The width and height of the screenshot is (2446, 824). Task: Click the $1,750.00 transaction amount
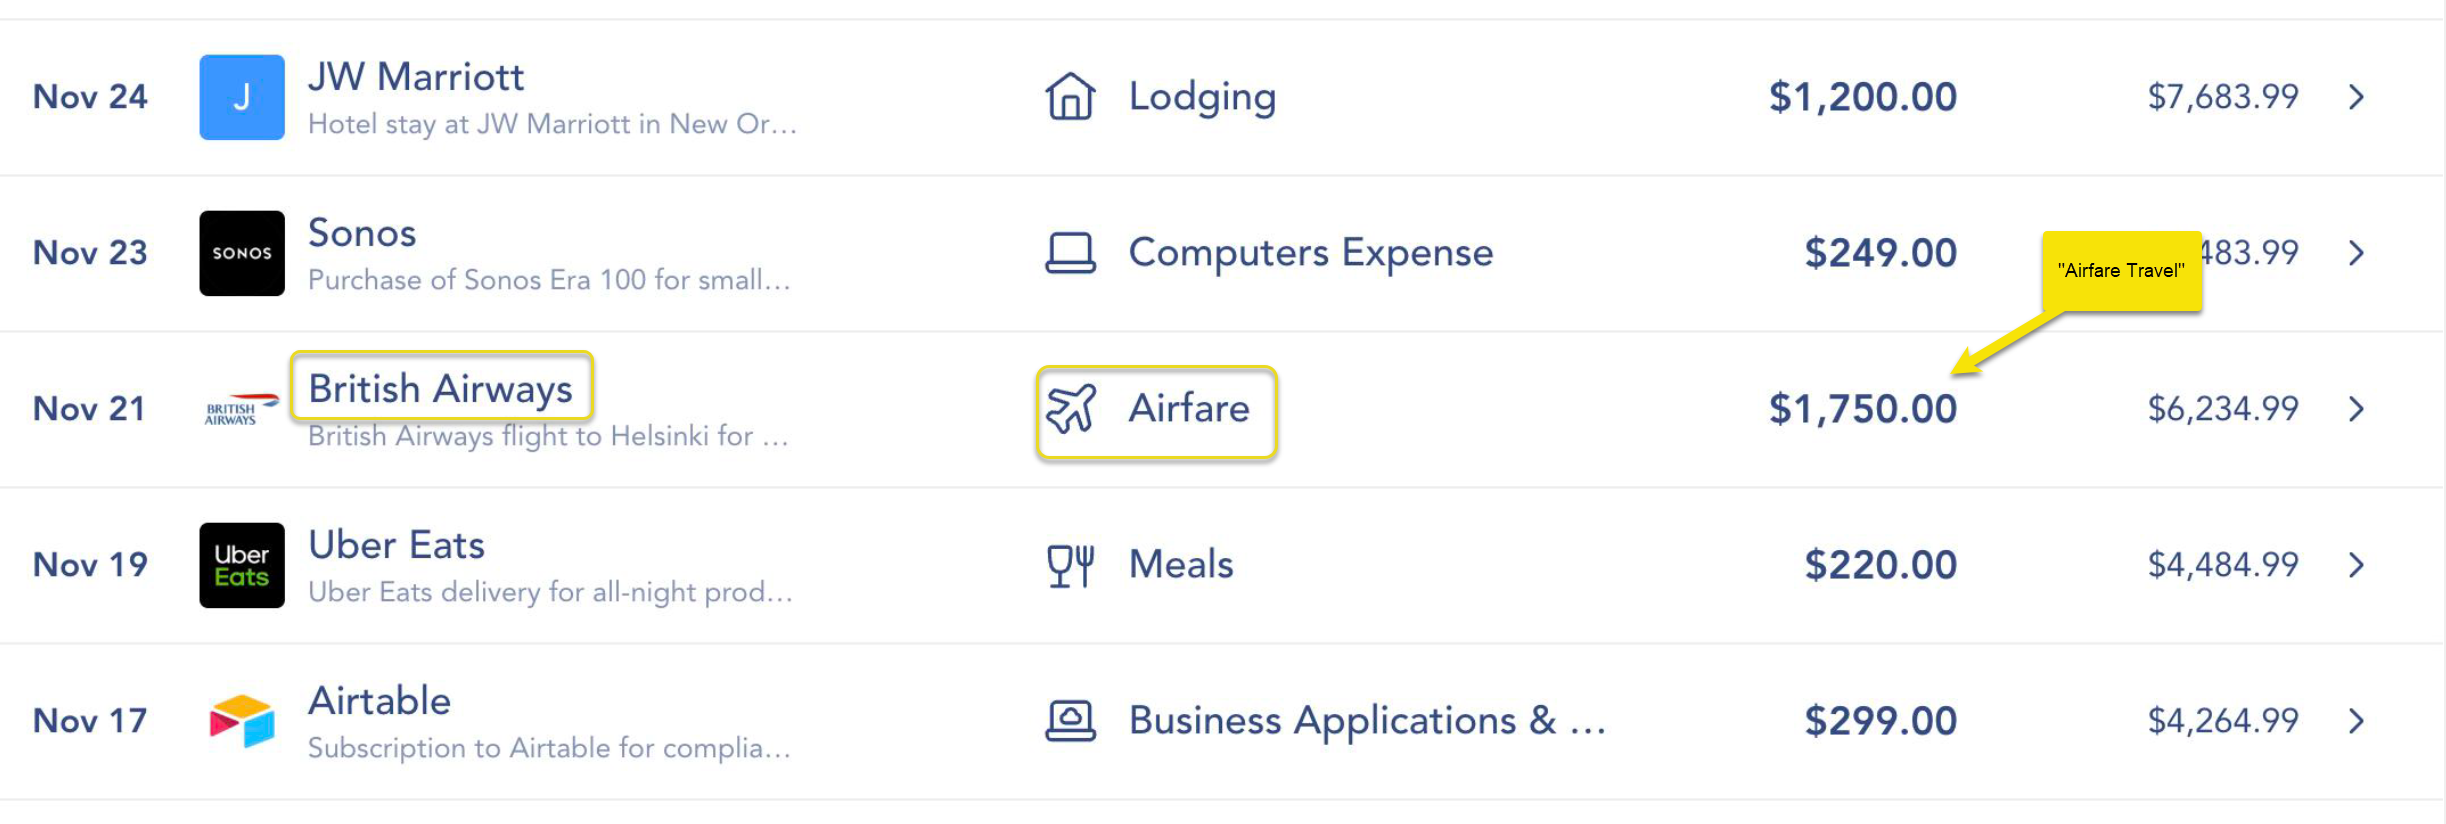click(1862, 409)
